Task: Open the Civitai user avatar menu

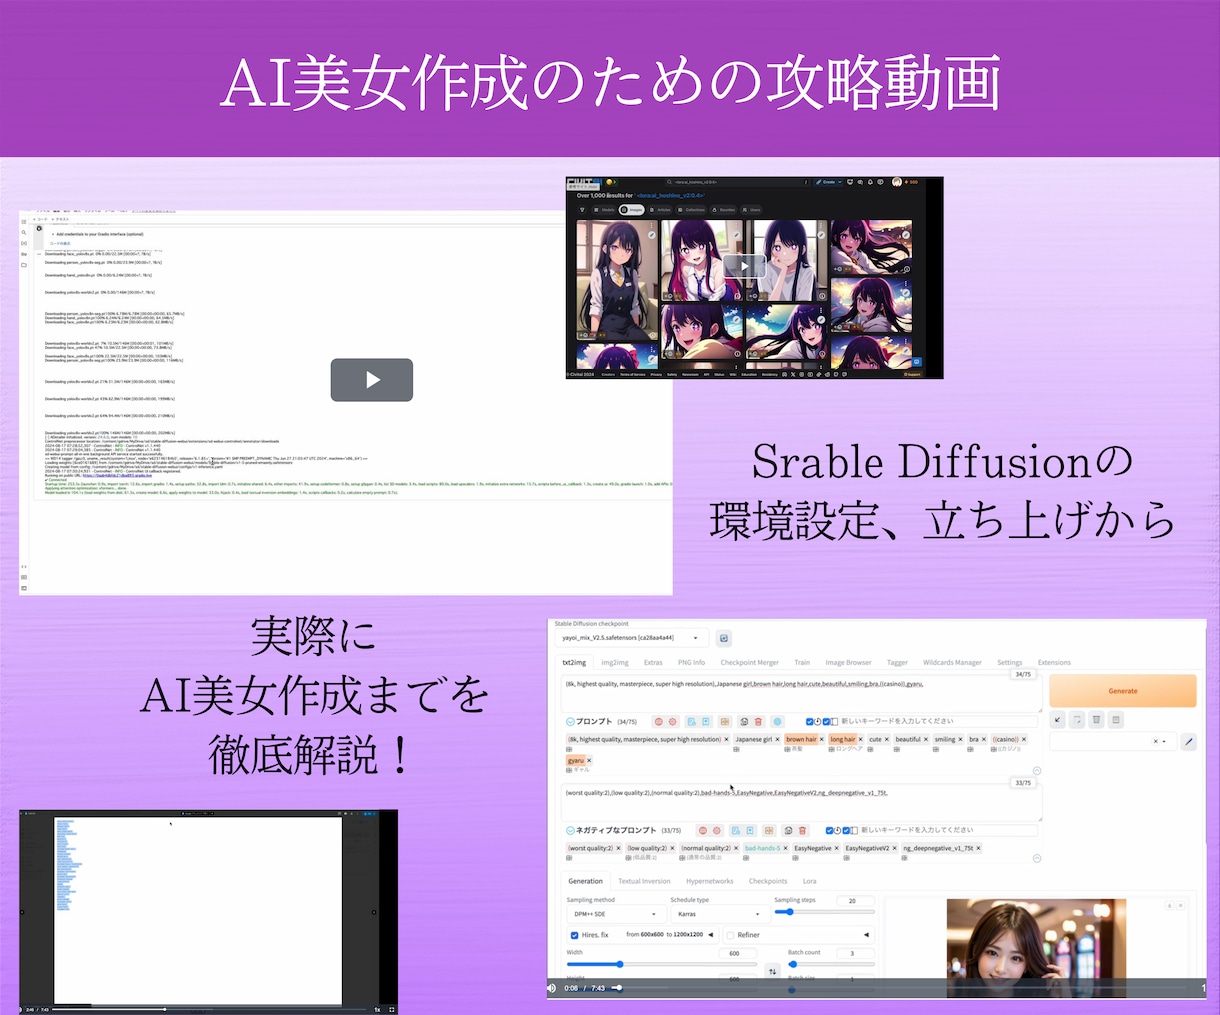Action: 897,182
